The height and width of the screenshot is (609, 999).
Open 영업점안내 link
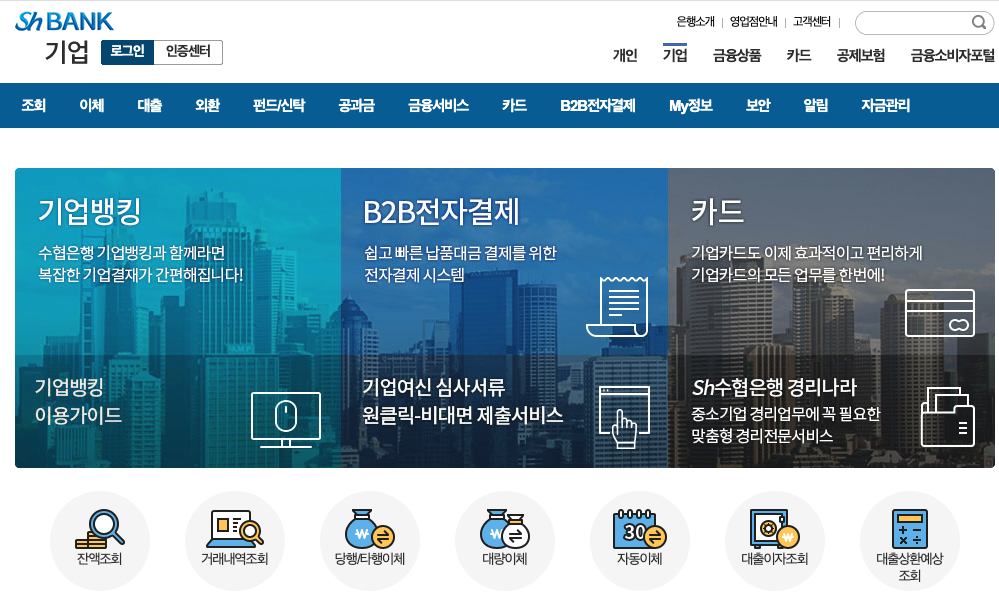pos(753,22)
